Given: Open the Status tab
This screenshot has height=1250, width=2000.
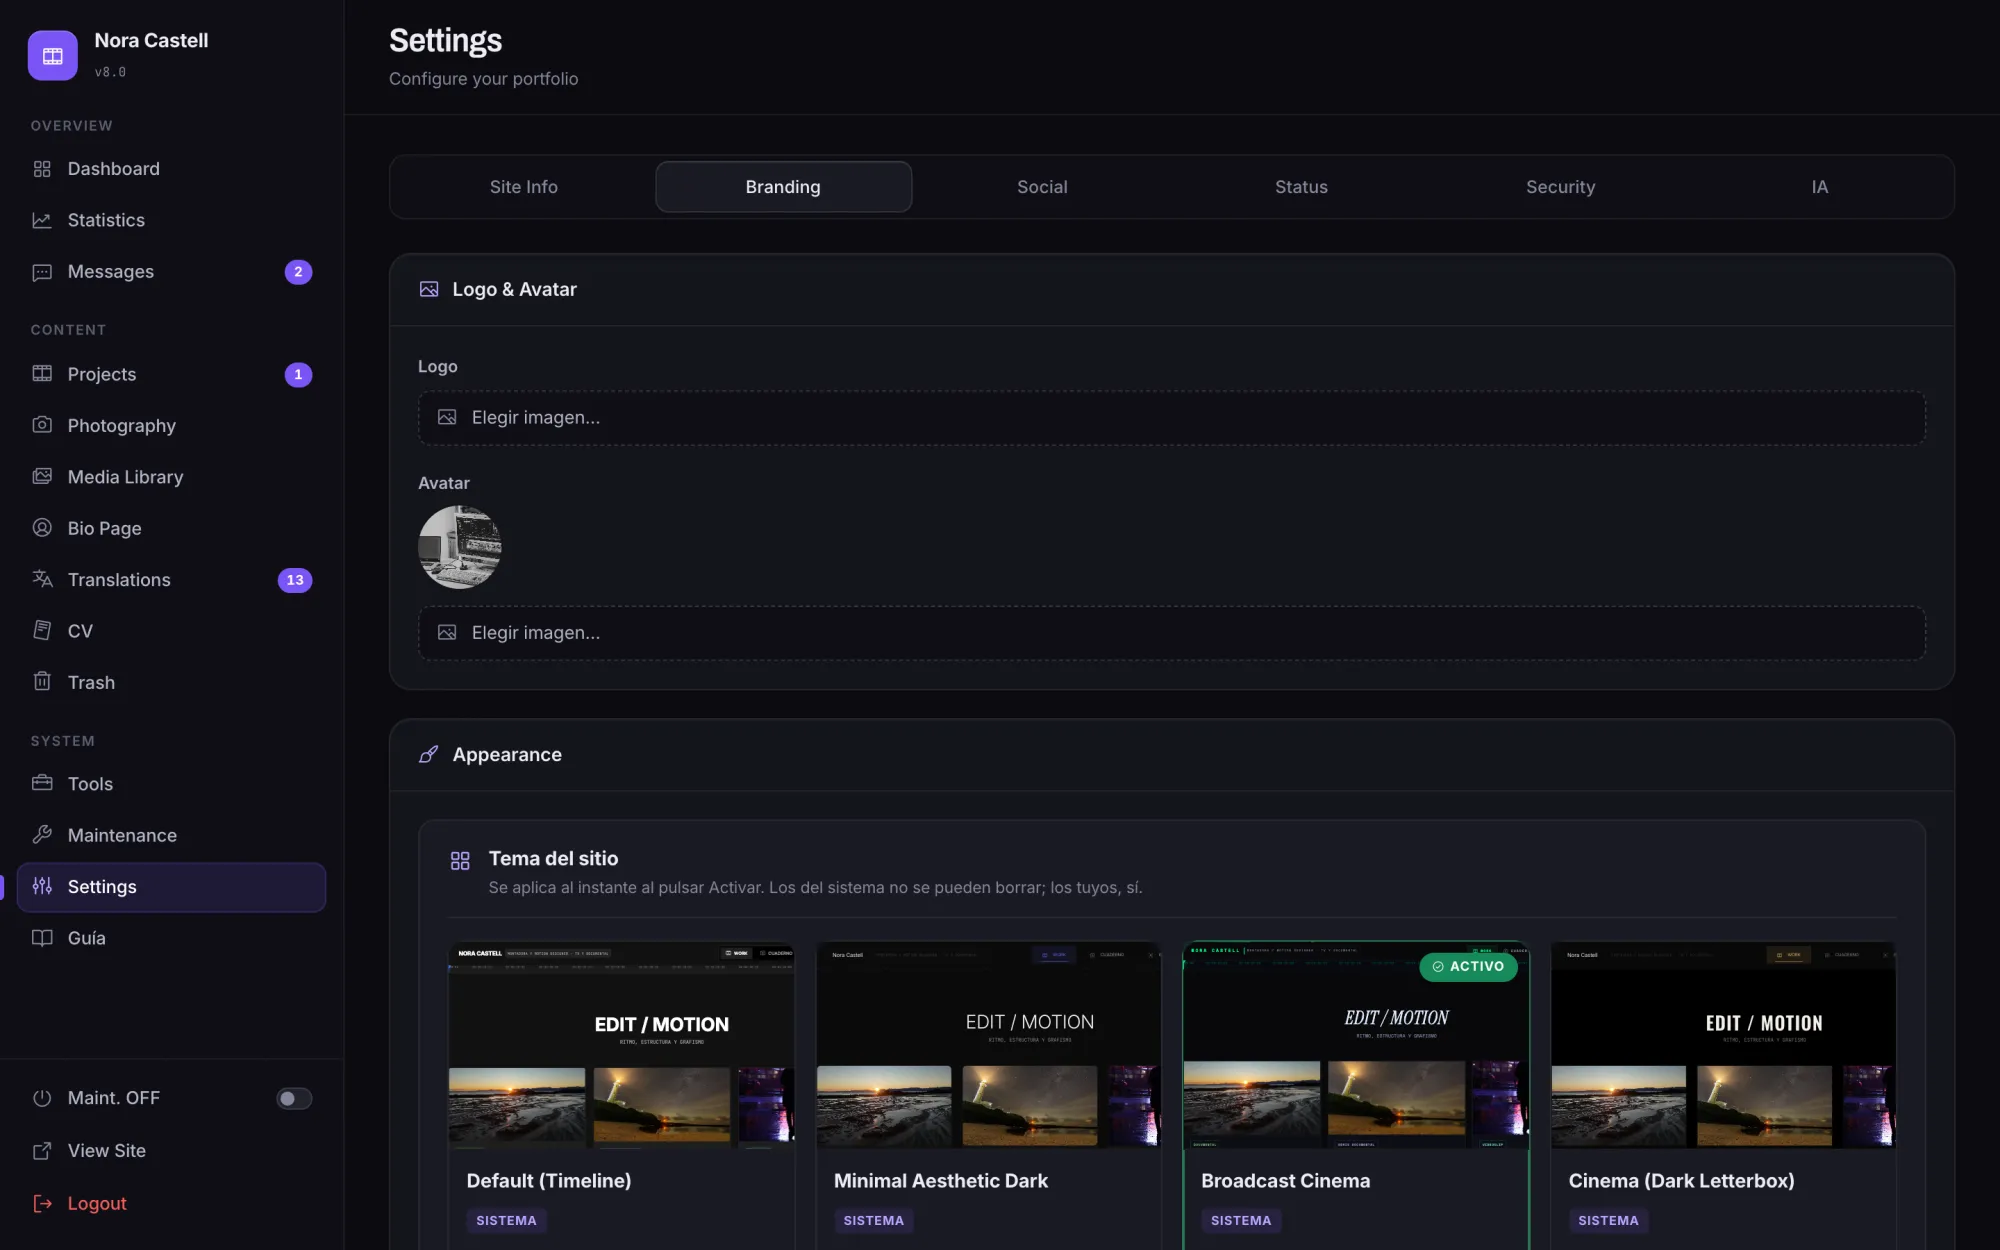Looking at the screenshot, I should [1301, 187].
